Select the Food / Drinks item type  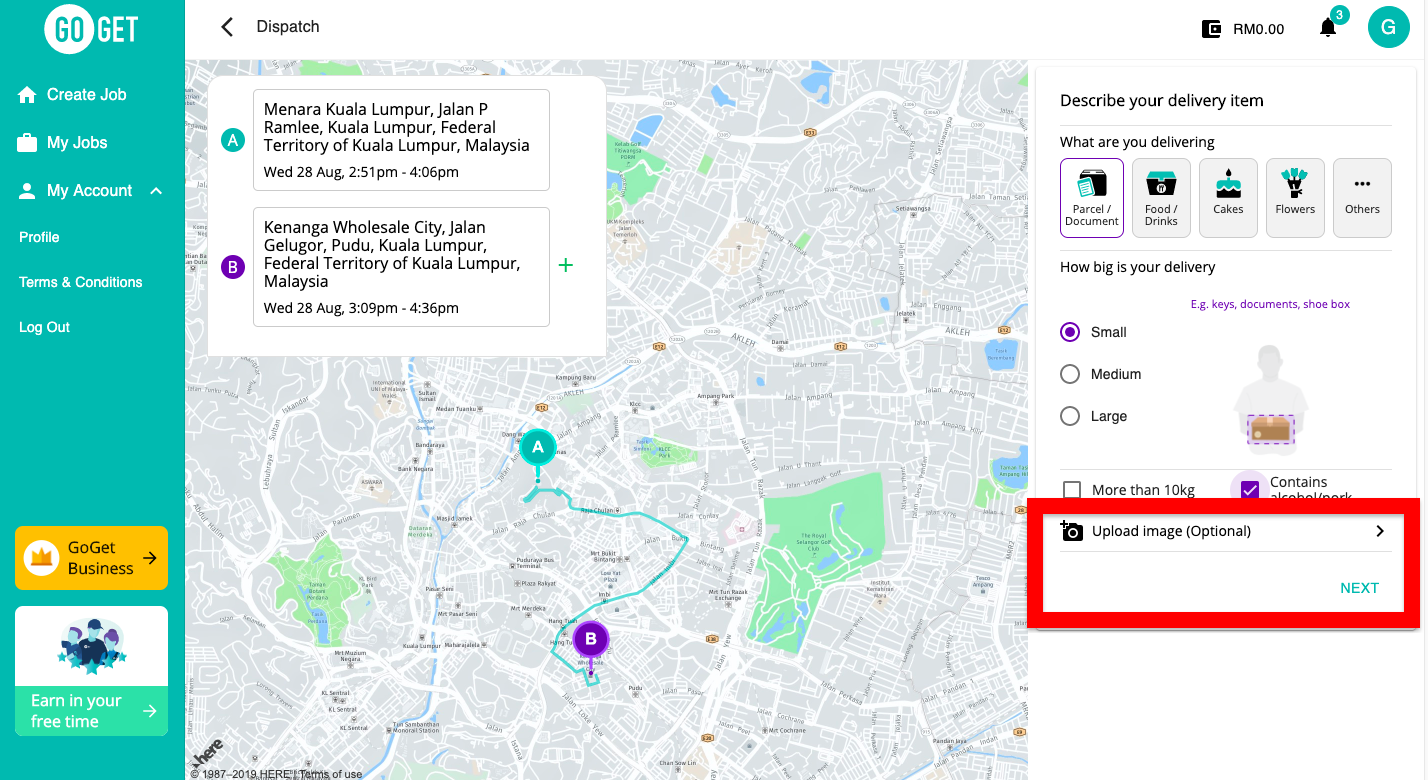point(1161,198)
